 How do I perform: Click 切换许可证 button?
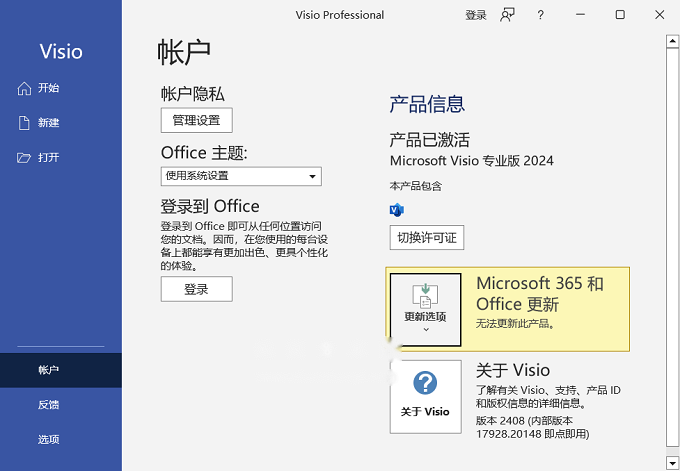(x=427, y=237)
